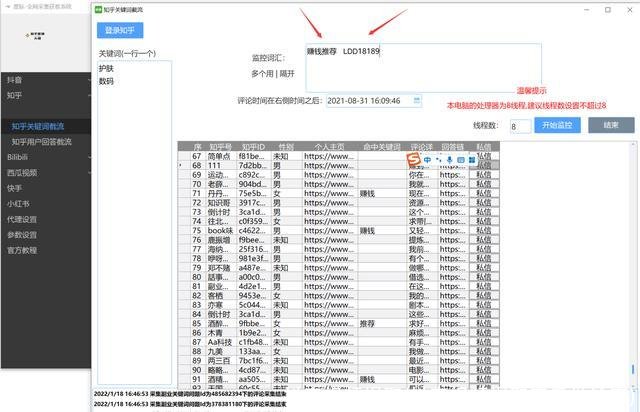
Task: Expand the Bilibili sidebar section
Action: click(46, 157)
